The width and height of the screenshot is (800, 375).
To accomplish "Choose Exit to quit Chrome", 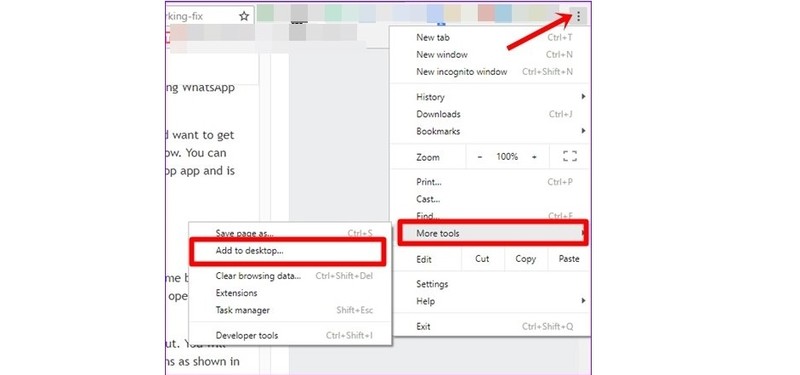I will tap(490, 327).
